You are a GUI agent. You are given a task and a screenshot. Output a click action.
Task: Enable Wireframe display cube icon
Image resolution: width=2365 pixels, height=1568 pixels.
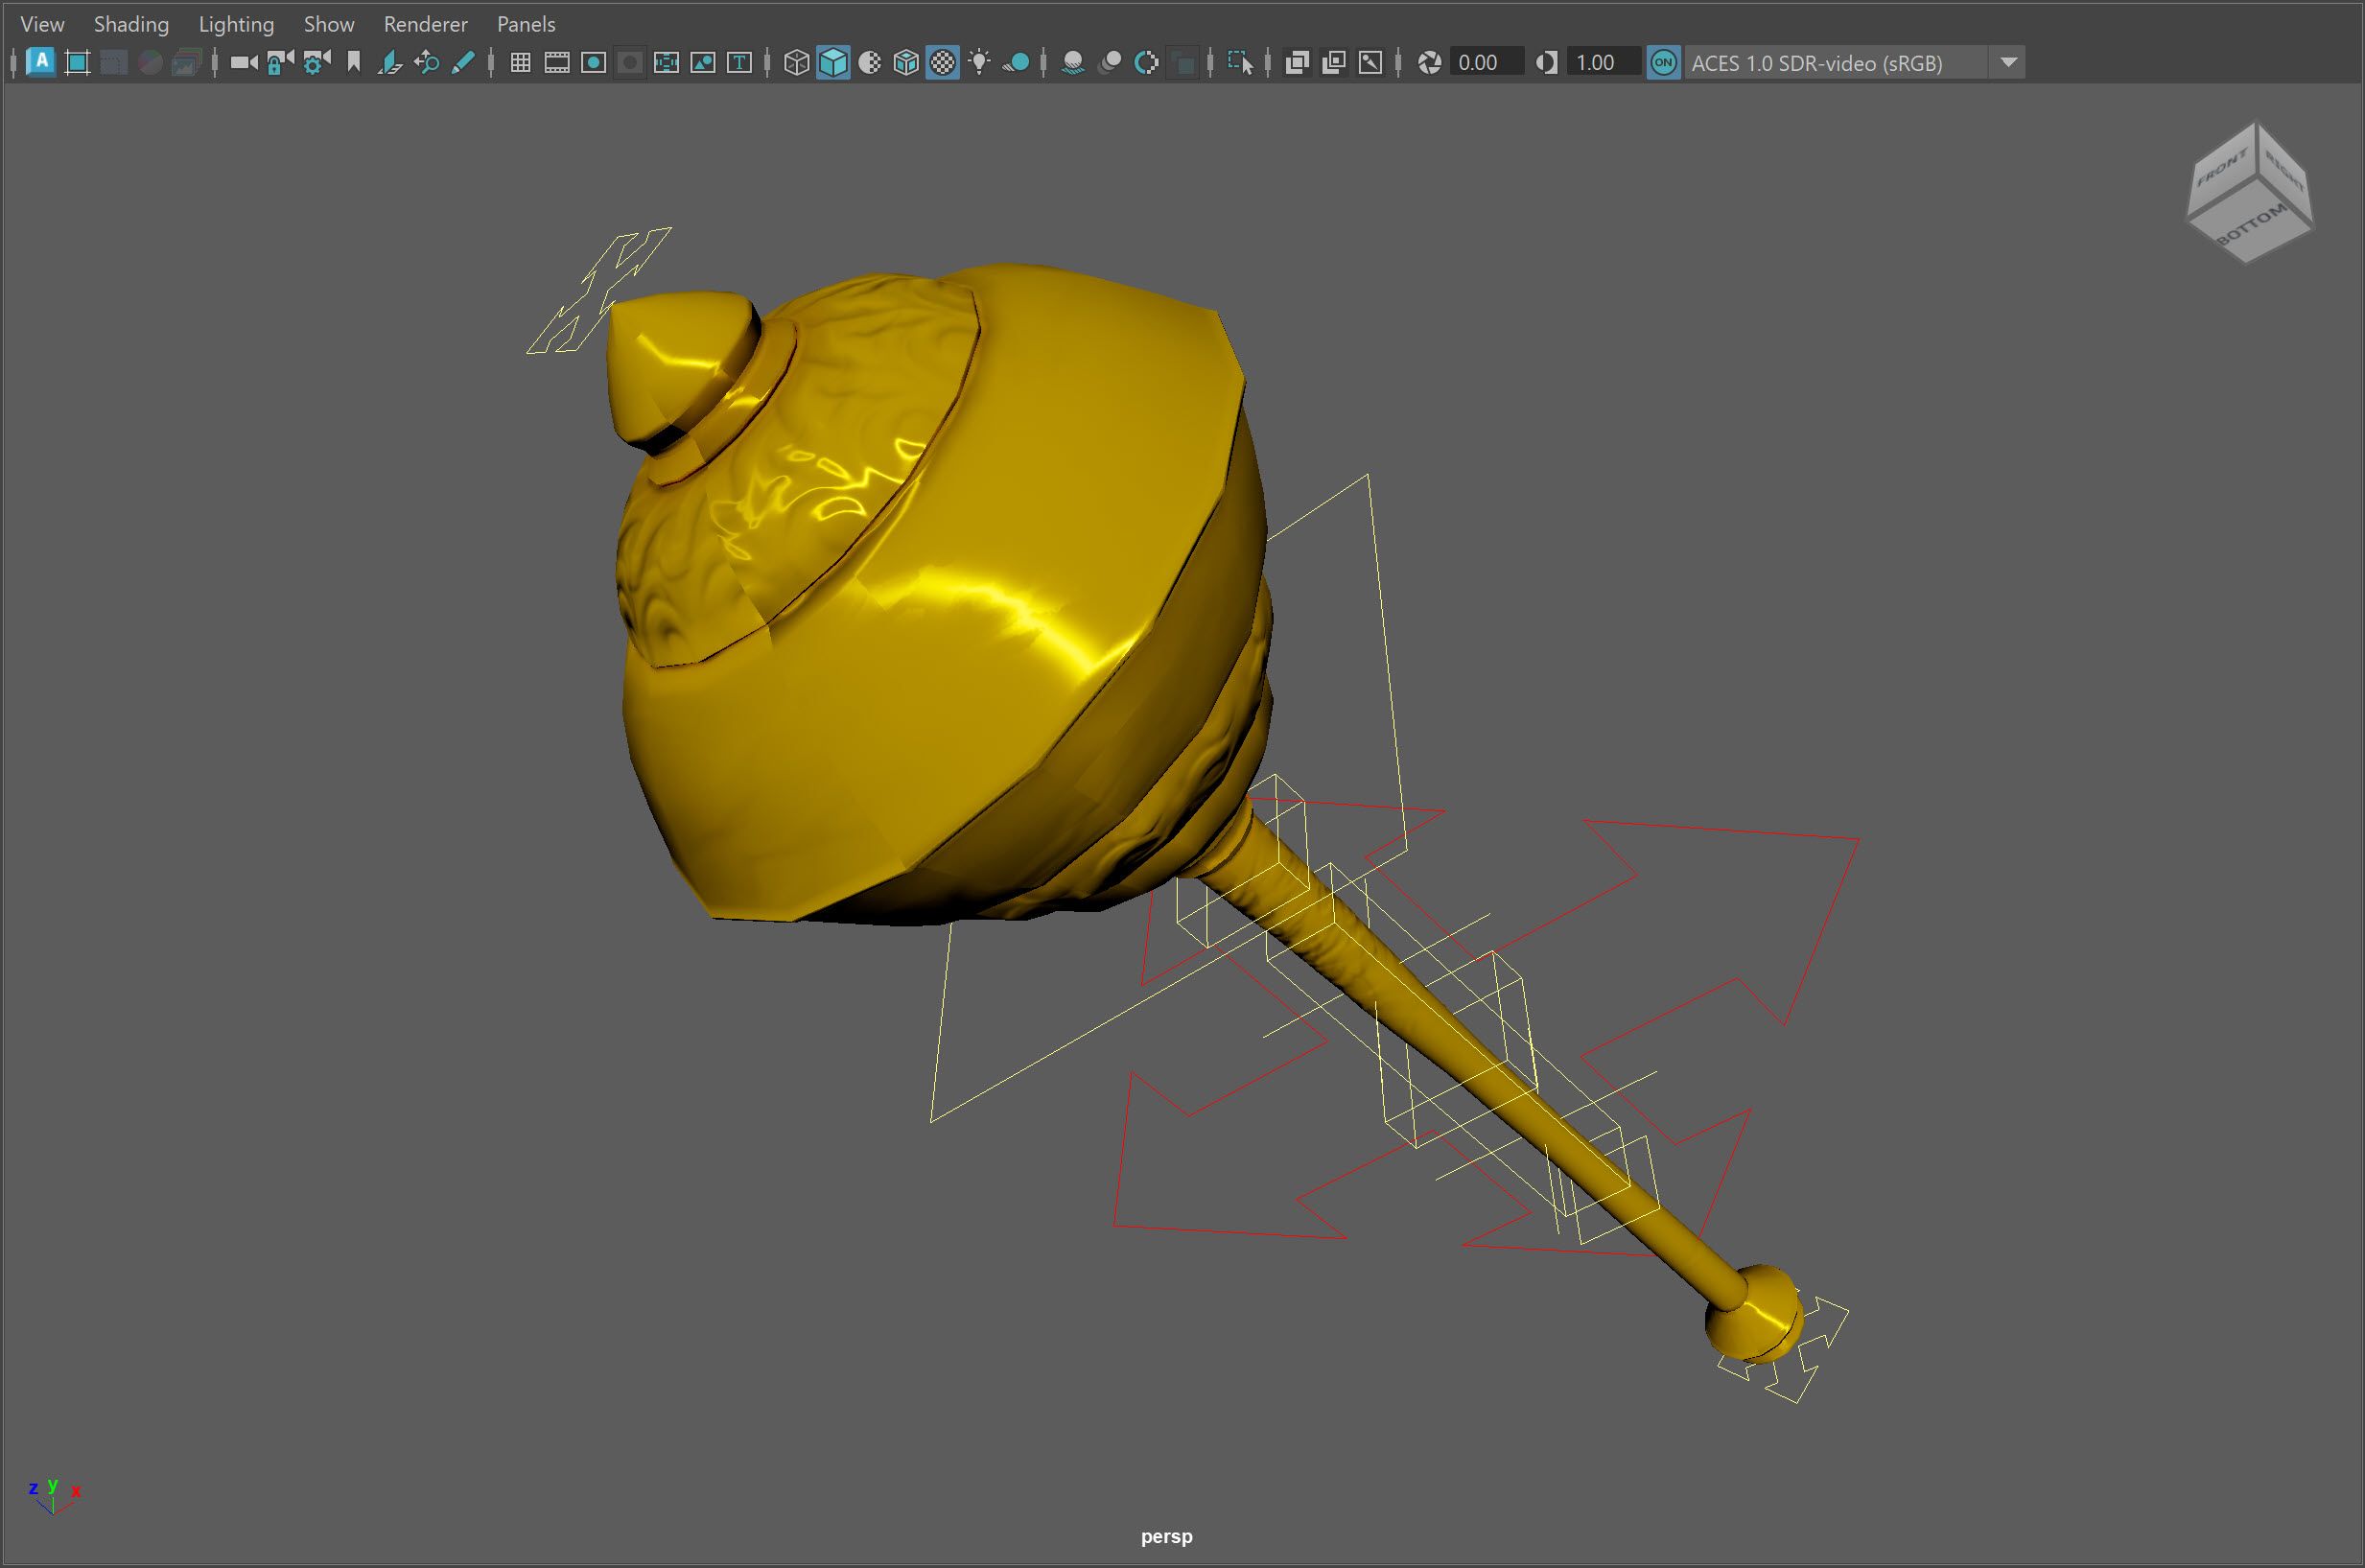coord(796,63)
